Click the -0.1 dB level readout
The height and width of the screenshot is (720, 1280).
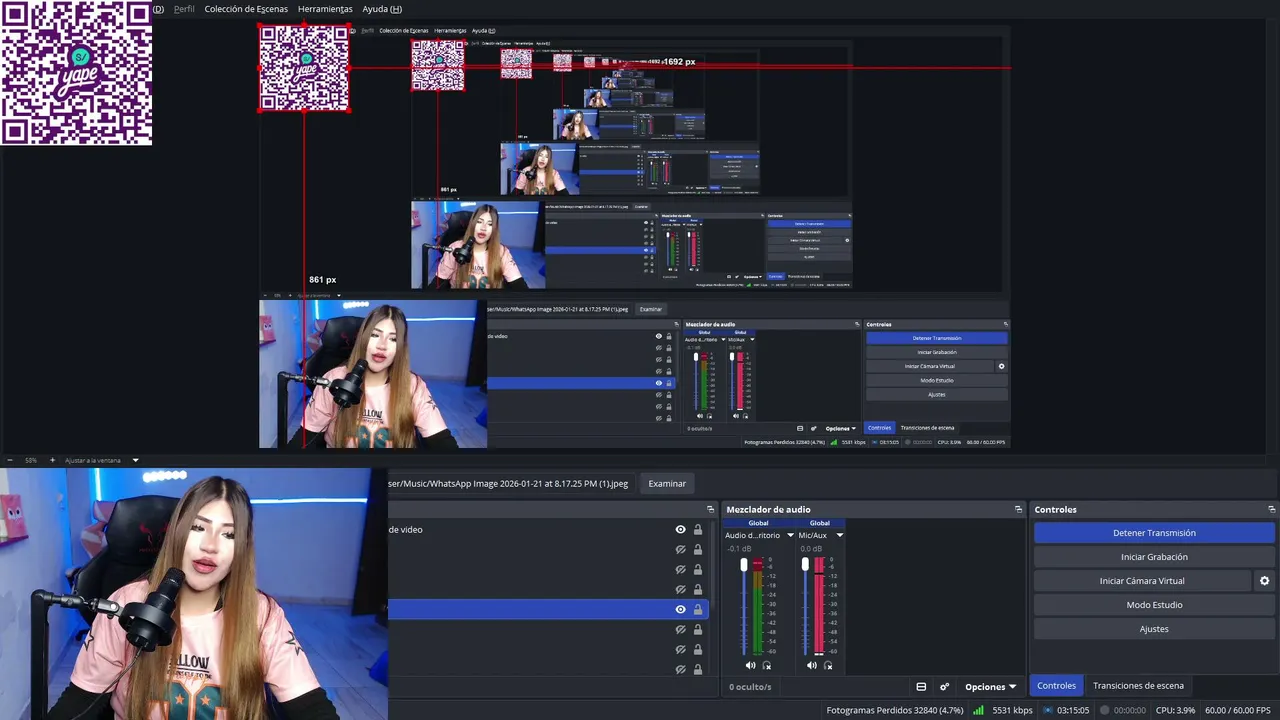pyautogui.click(x=740, y=549)
